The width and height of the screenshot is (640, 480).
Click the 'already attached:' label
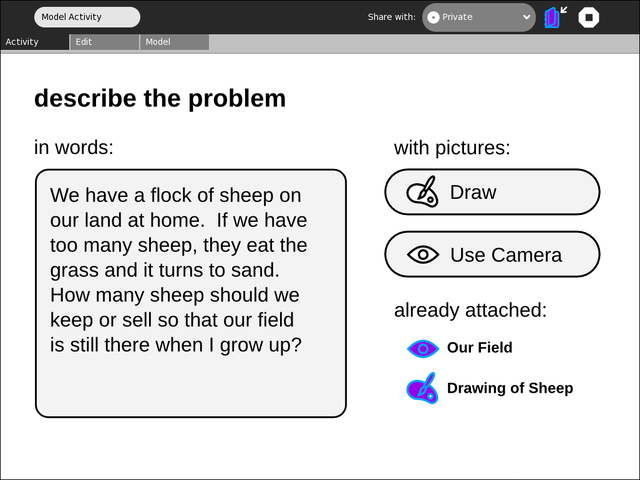point(470,310)
